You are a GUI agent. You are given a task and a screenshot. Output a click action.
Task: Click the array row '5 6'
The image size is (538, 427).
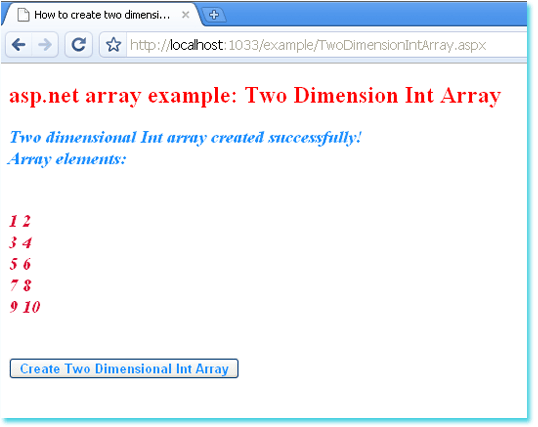pos(20,264)
